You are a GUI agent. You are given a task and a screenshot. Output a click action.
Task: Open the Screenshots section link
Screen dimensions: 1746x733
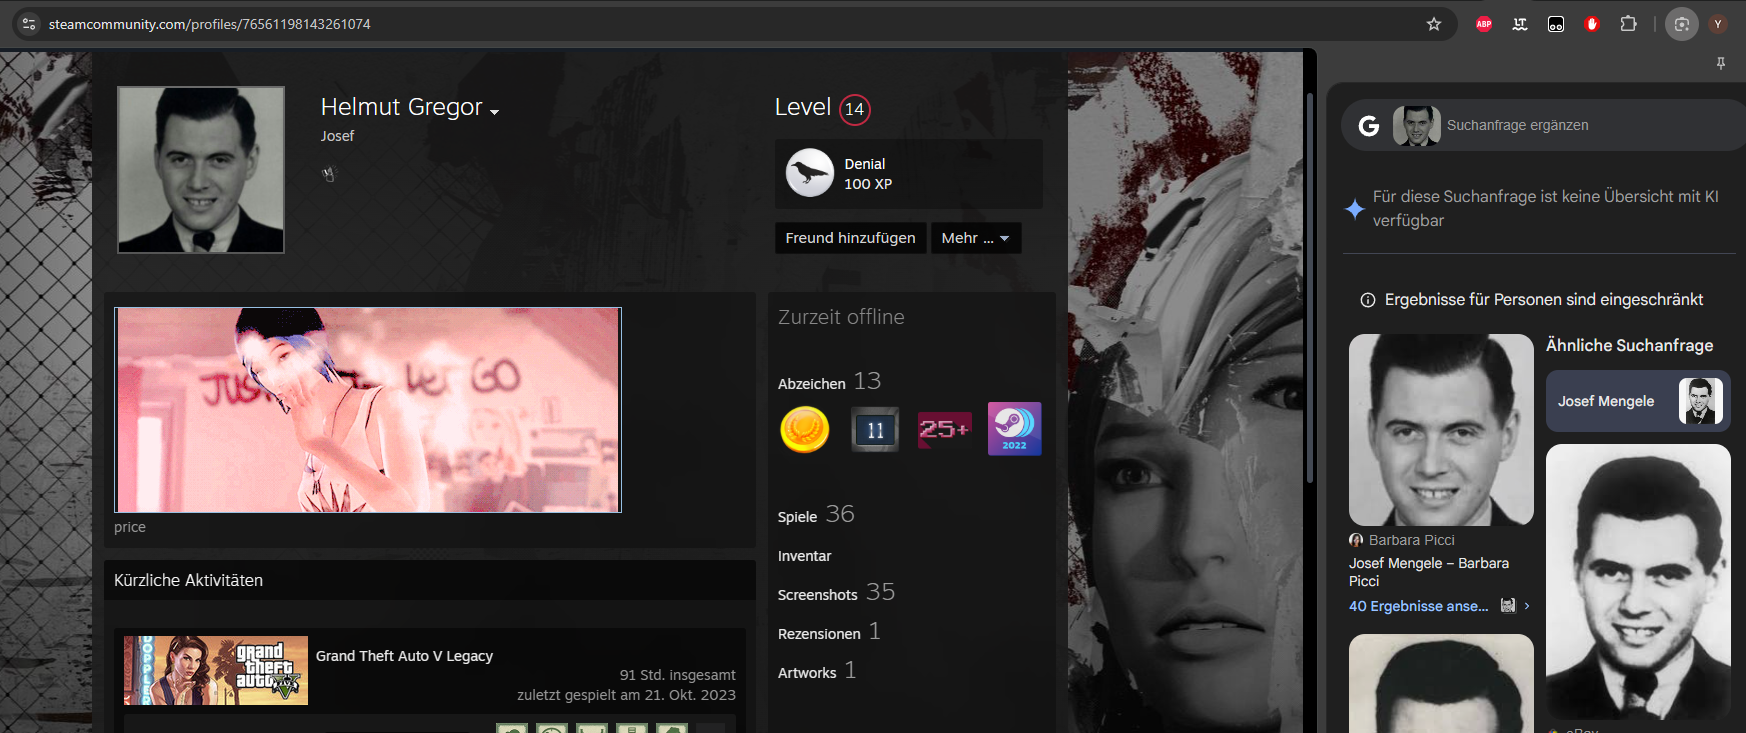(817, 595)
